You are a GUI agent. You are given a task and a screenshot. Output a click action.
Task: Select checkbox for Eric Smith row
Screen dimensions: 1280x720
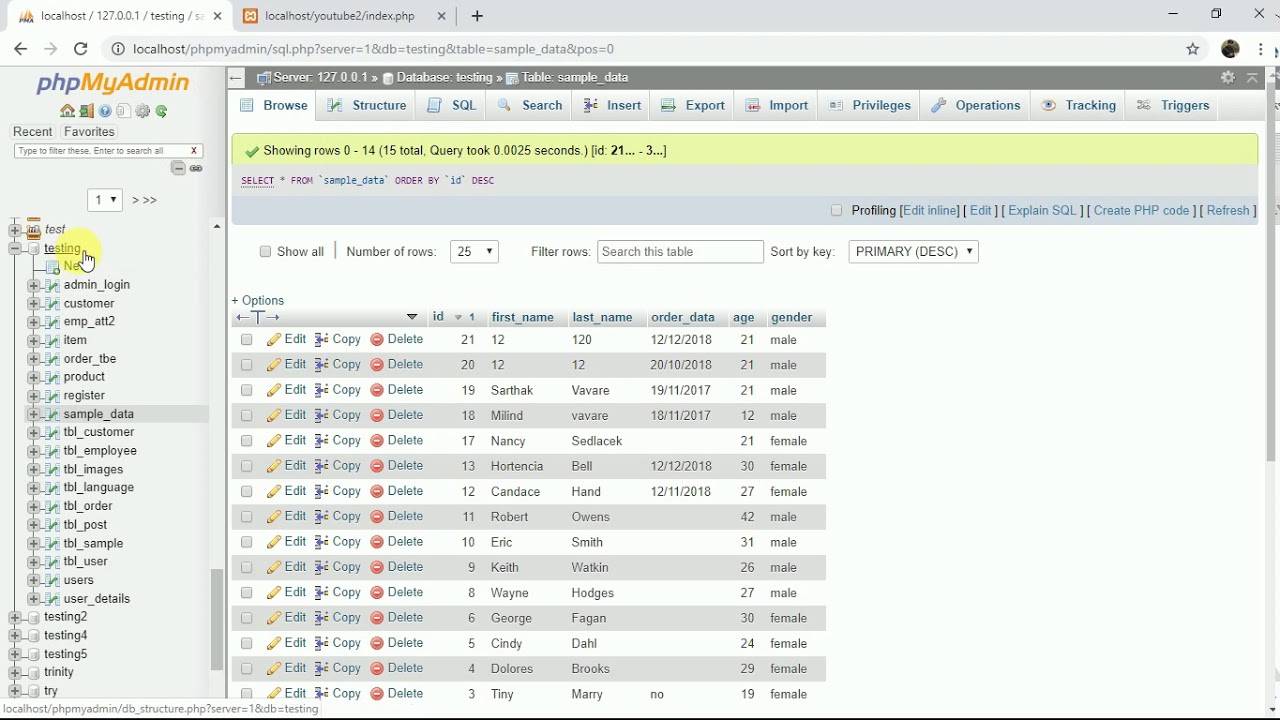pos(246,542)
